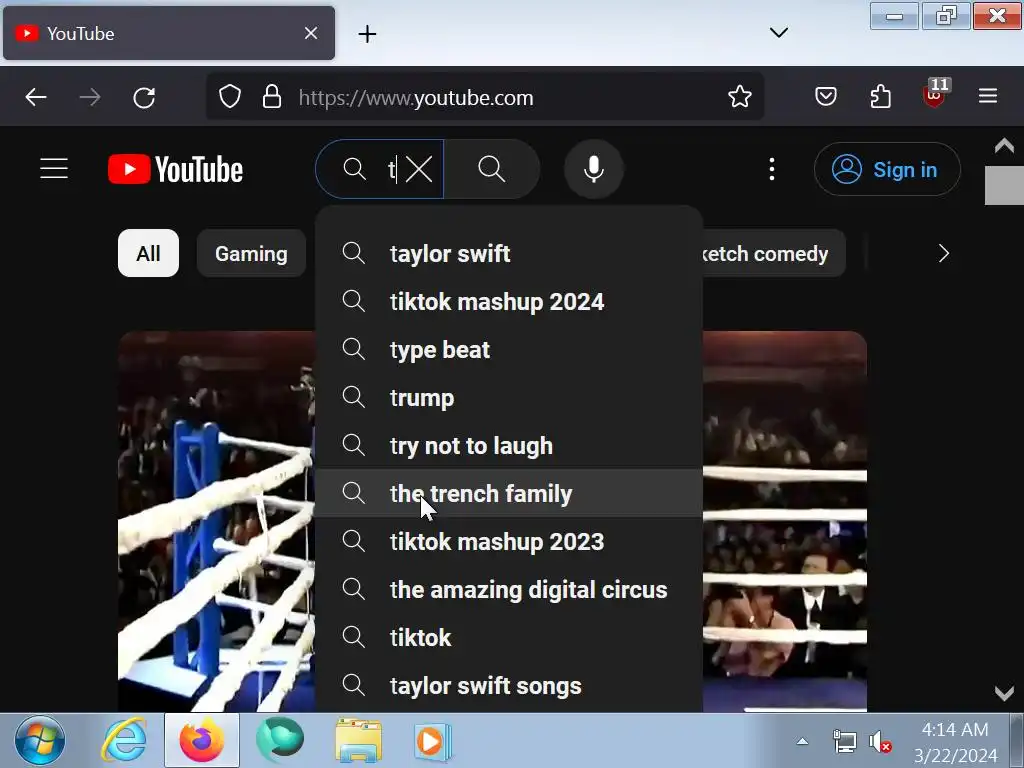This screenshot has width=1024, height=768.
Task: Open the tracking protection shield icon
Action: (x=230, y=97)
